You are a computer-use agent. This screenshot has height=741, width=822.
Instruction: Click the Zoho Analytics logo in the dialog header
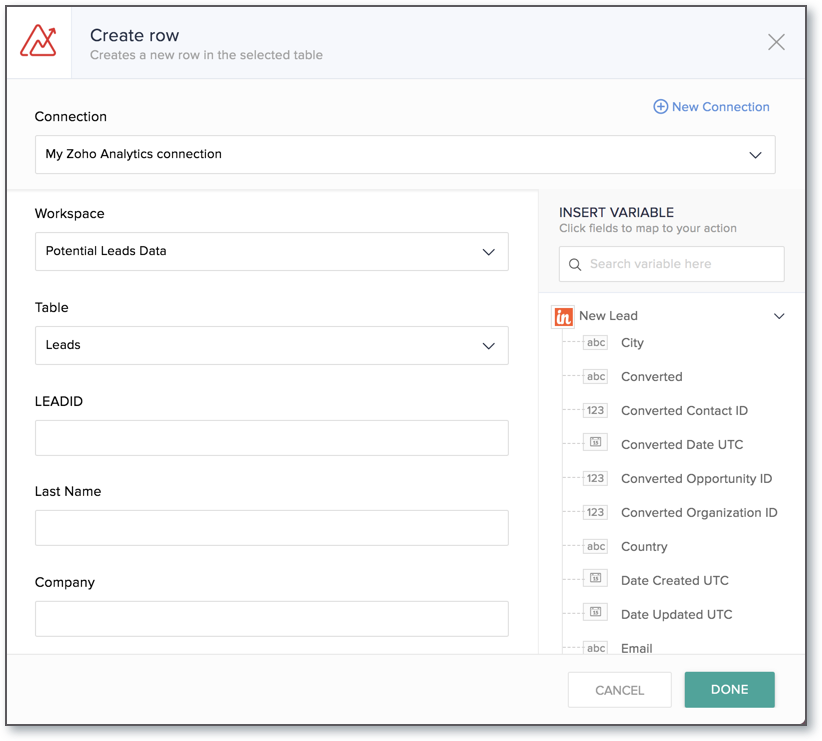pos(38,42)
